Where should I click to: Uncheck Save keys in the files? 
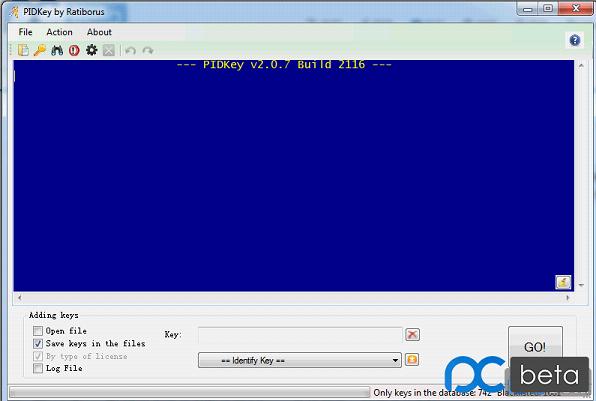38,344
